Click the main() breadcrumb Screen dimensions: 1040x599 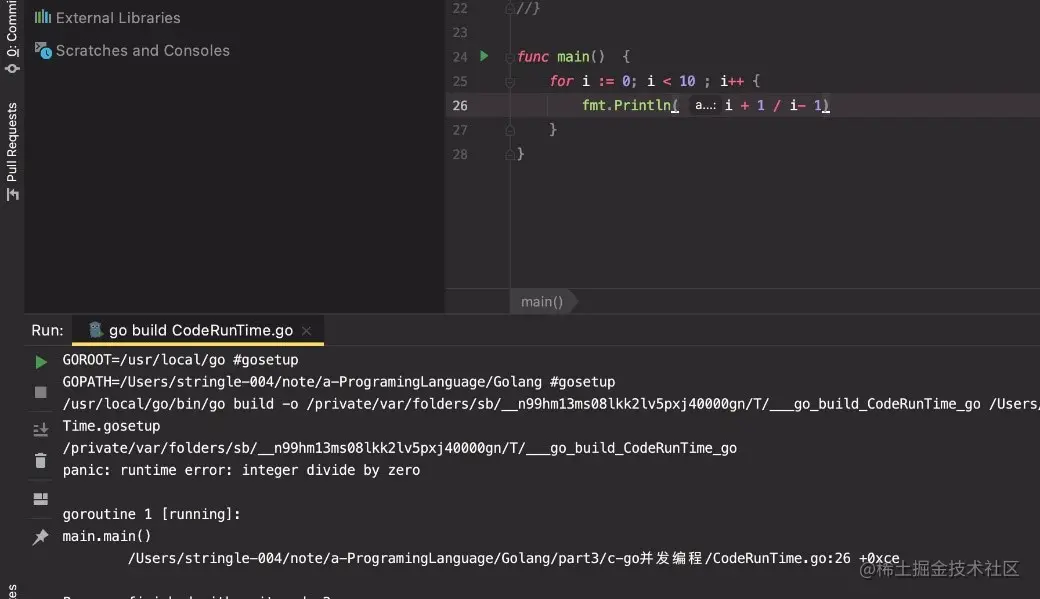[542, 302]
